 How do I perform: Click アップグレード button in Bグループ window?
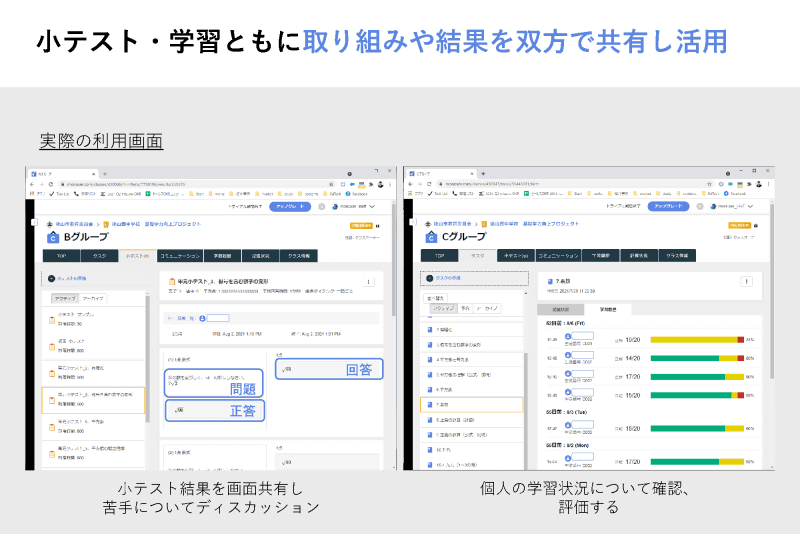point(290,207)
